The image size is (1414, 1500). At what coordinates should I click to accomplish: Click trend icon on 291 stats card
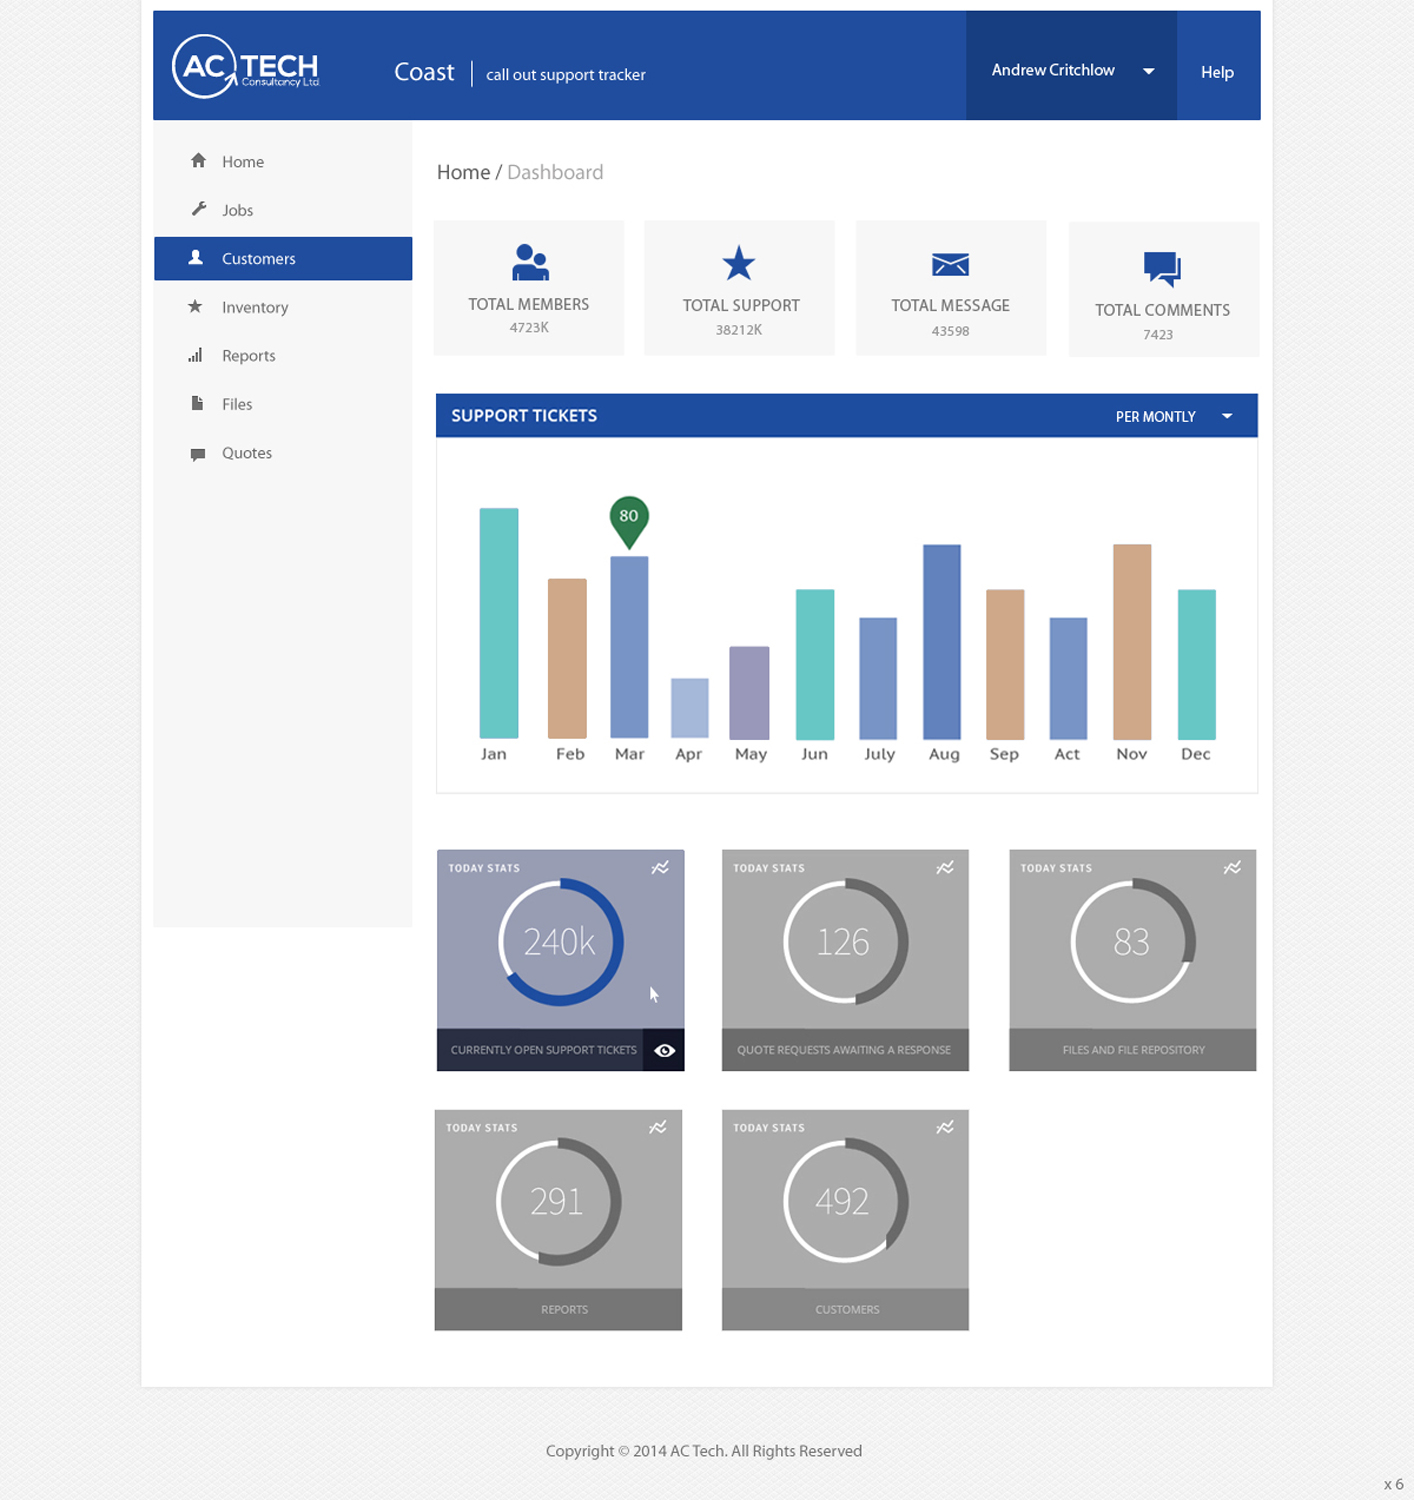tap(658, 1127)
